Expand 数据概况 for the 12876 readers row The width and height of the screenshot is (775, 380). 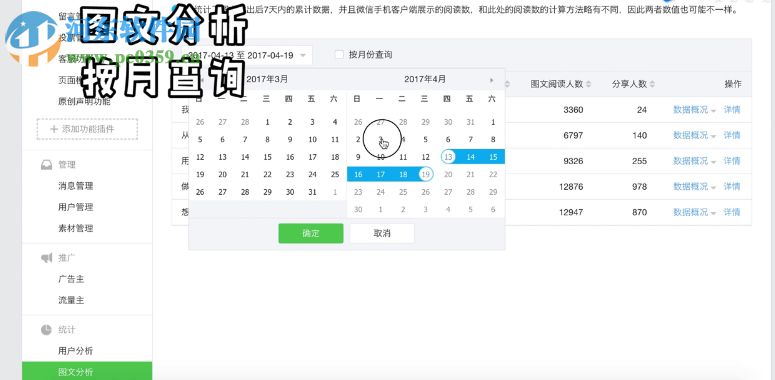(x=694, y=187)
